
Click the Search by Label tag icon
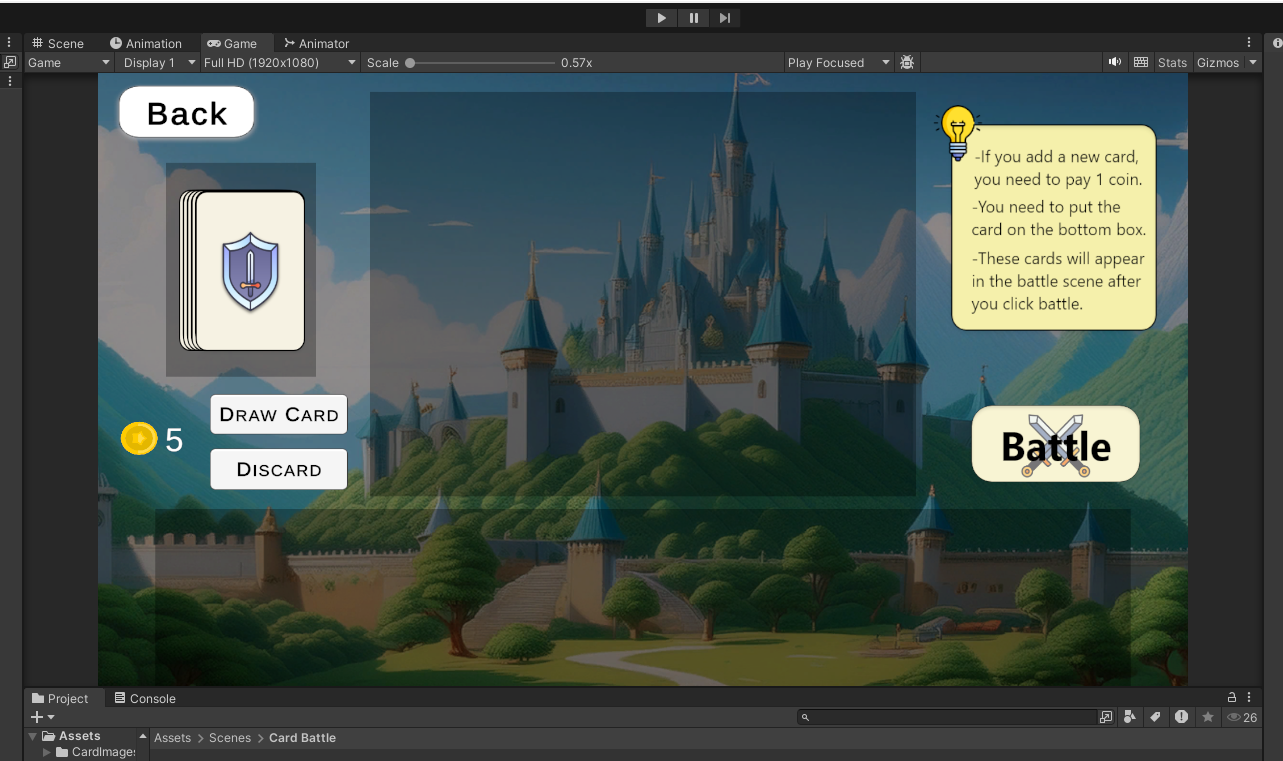[x=1155, y=717]
